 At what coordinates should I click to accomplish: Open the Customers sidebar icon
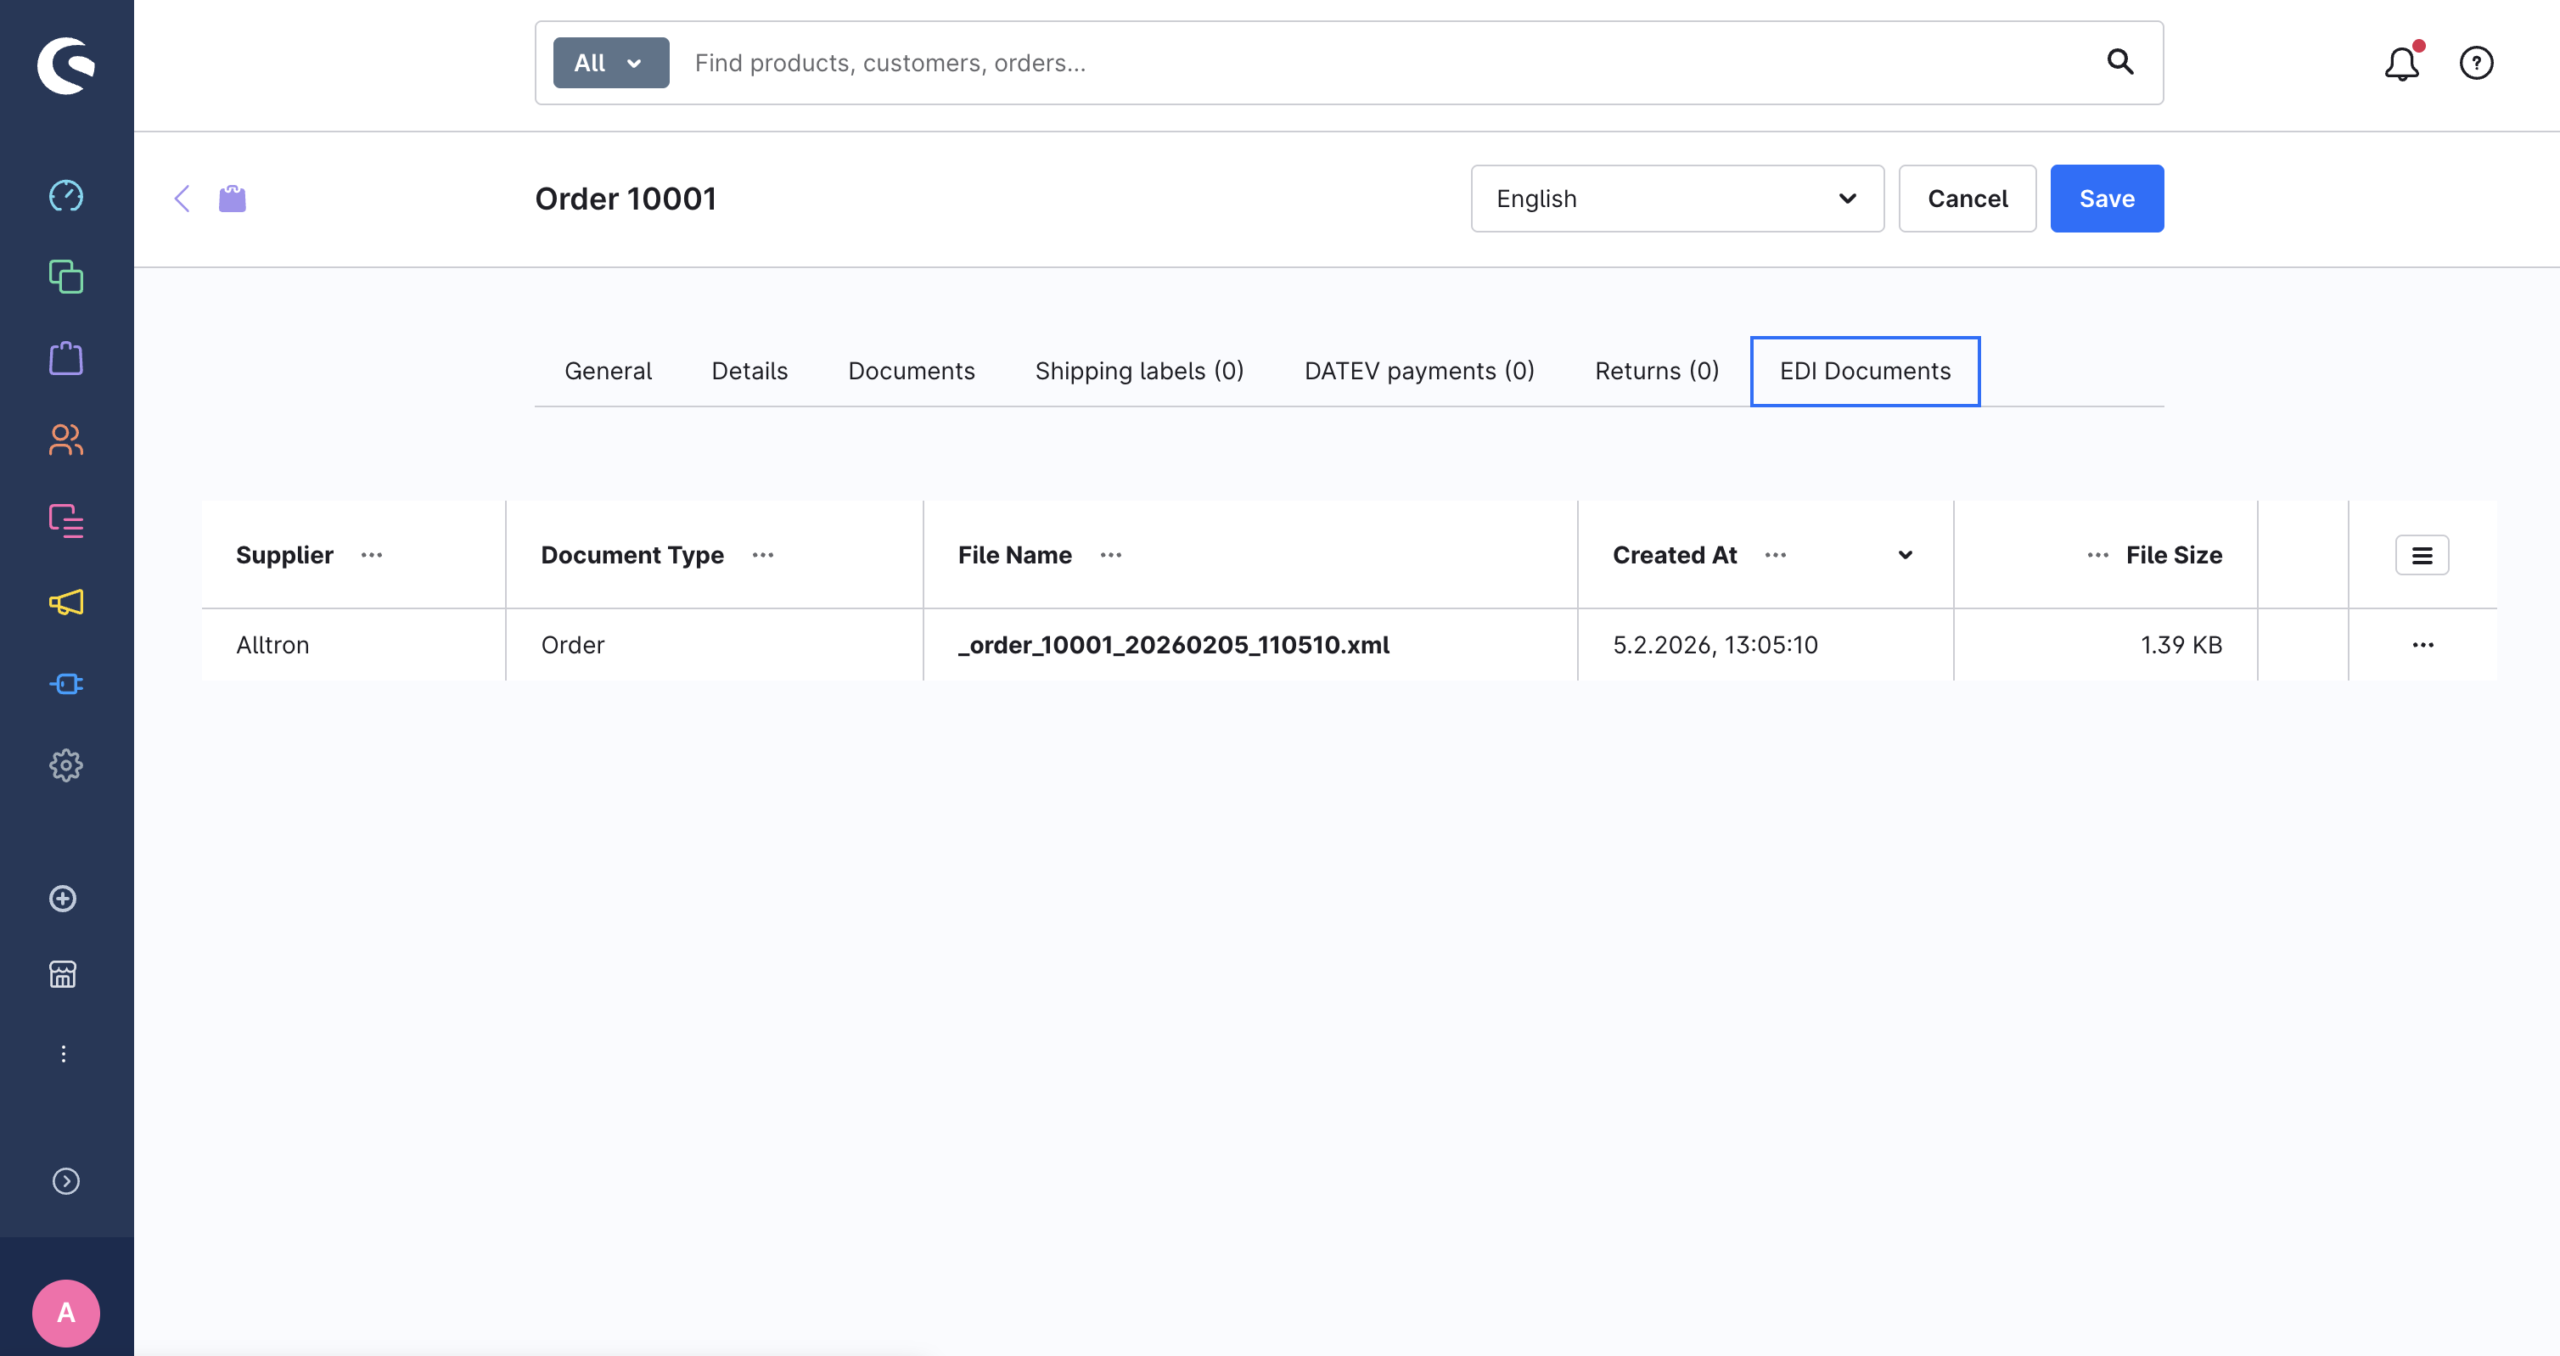(66, 439)
